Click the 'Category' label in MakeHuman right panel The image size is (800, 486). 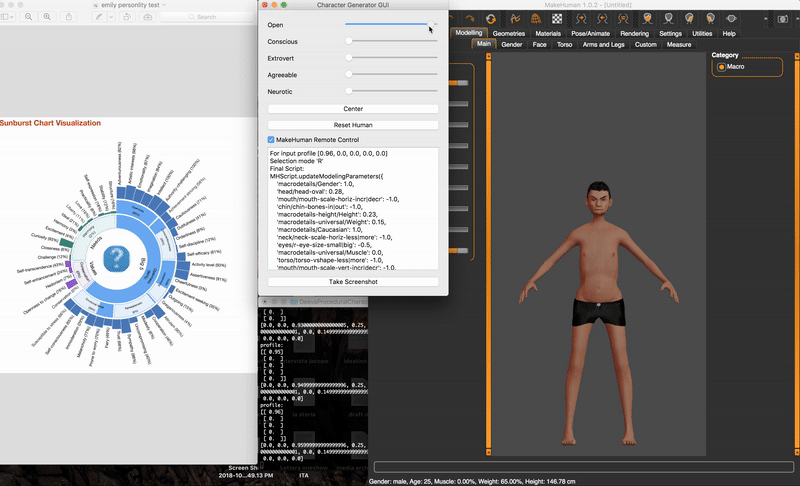click(x=725, y=55)
